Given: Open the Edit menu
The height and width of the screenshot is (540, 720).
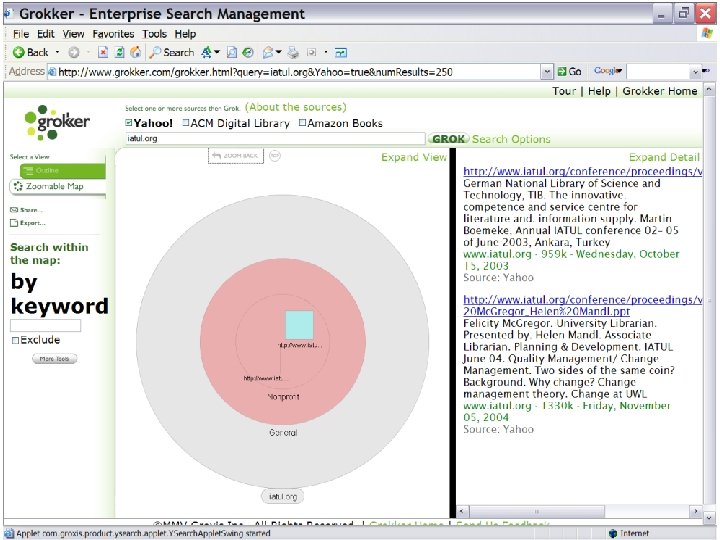Looking at the screenshot, I should tap(45, 34).
